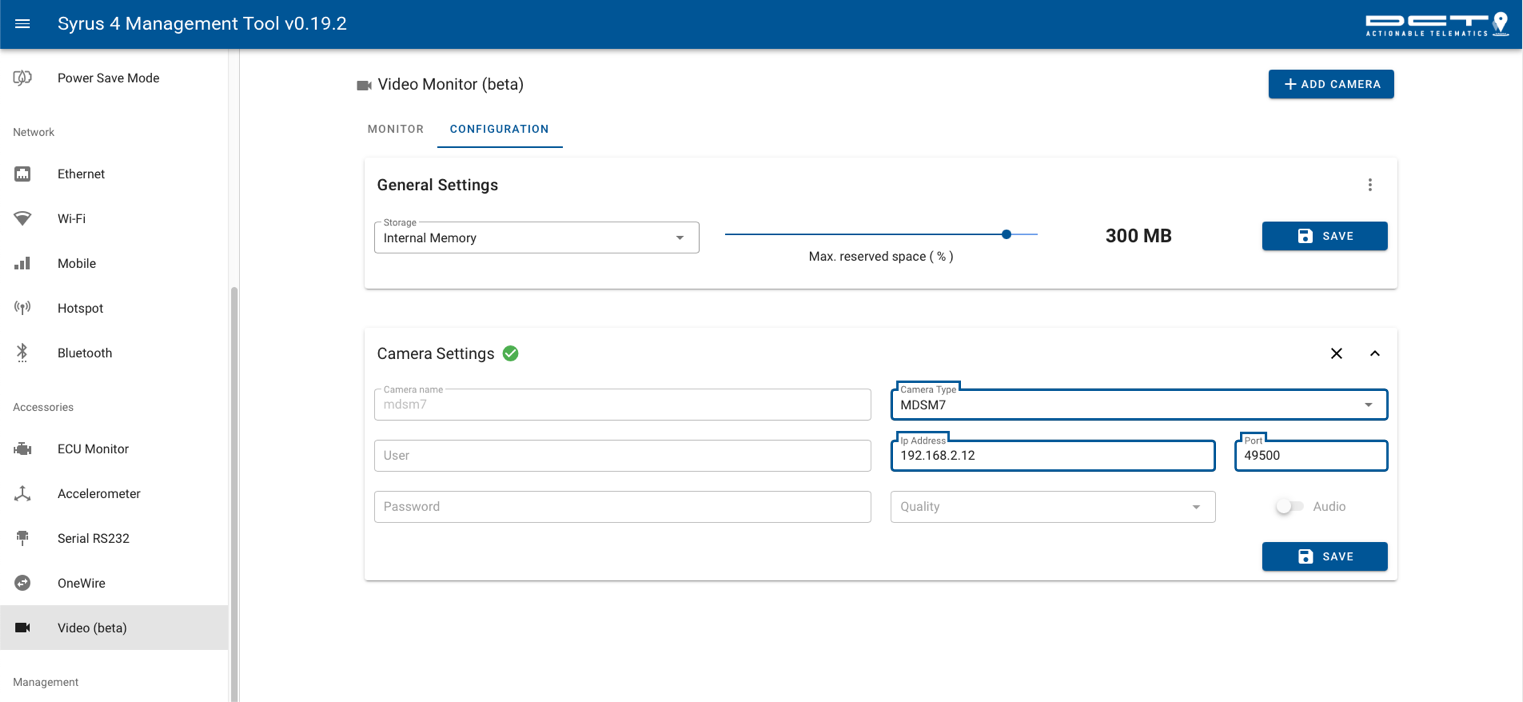Click the green check status icon
The image size is (1523, 702).
point(511,353)
